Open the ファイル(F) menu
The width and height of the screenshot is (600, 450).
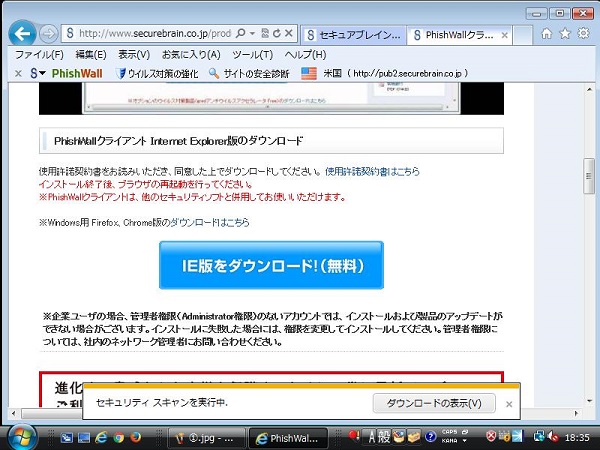click(39, 55)
